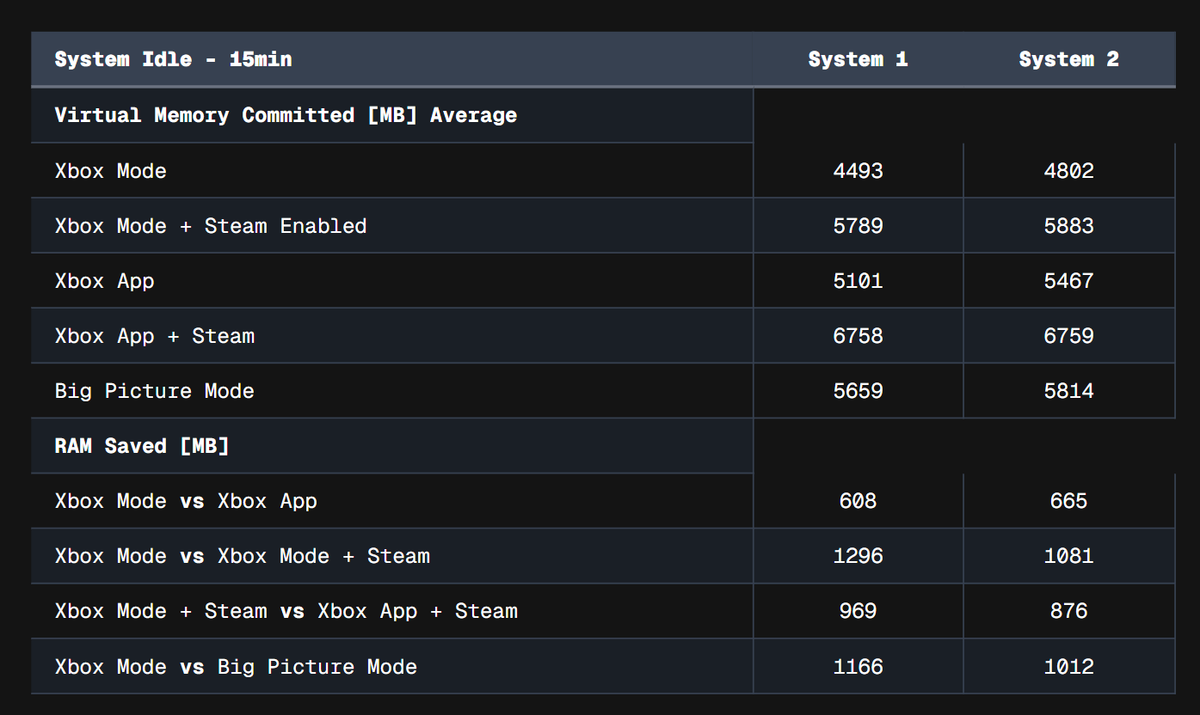The image size is (1200, 715).
Task: Select value 5659 in the table
Action: (x=858, y=391)
